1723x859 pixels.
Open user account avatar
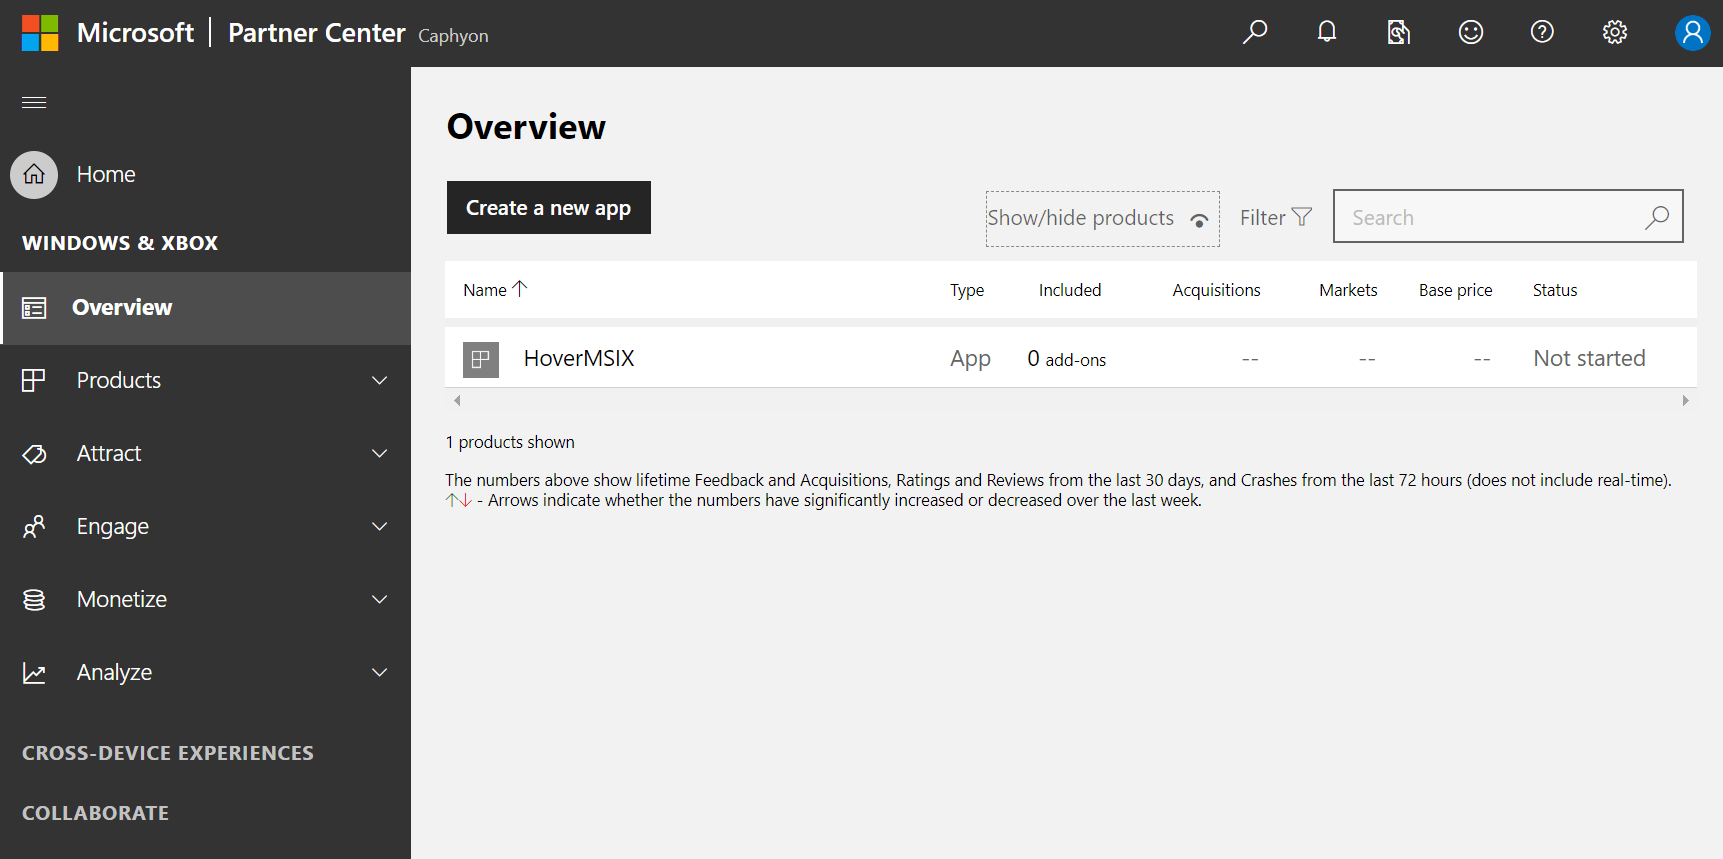click(1692, 33)
